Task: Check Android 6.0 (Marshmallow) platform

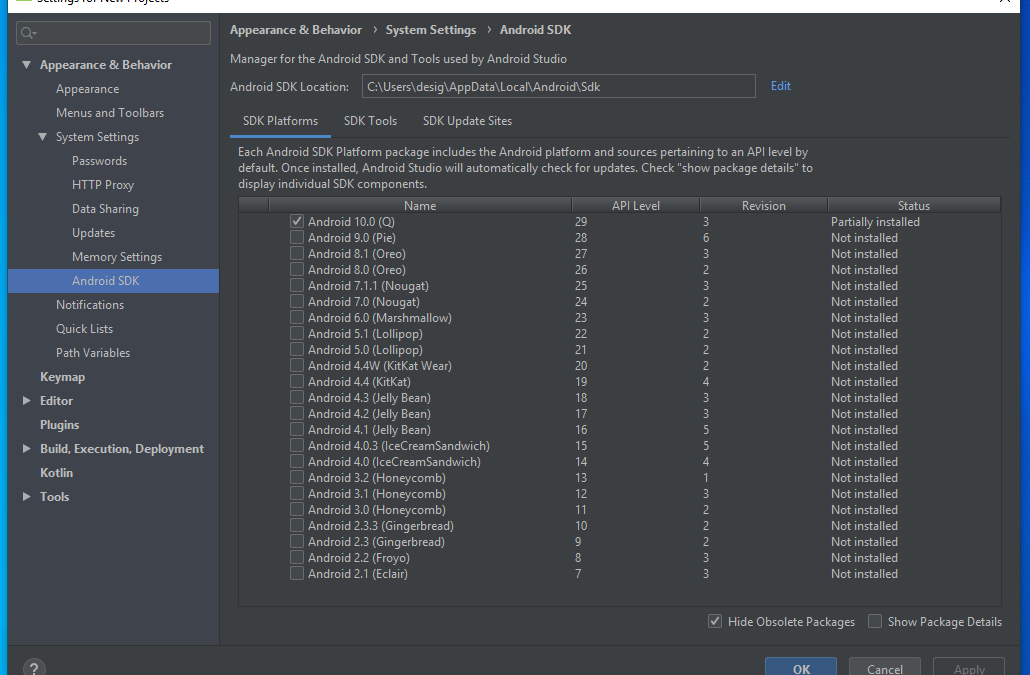Action: click(297, 317)
